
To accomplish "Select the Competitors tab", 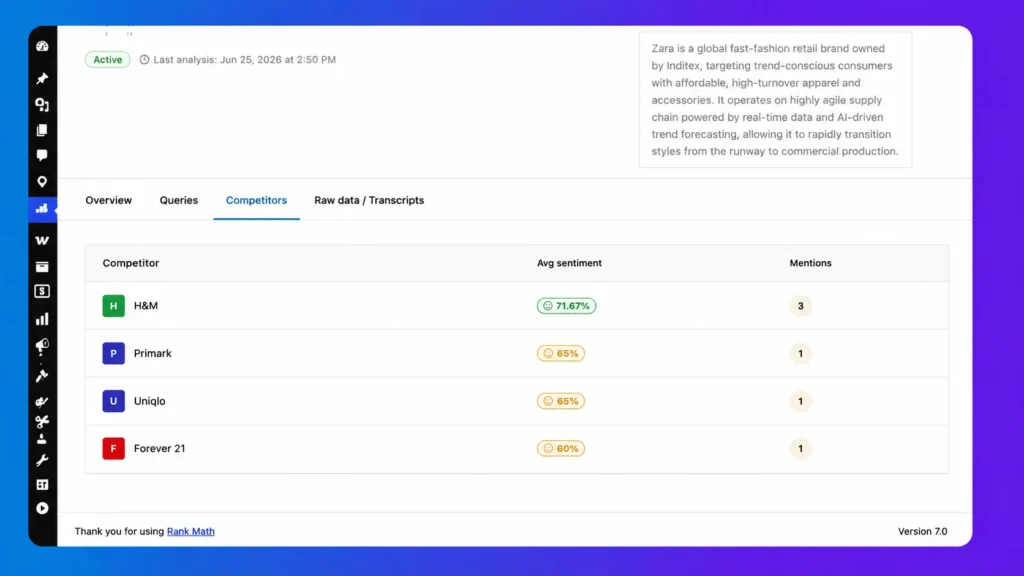I will [x=256, y=200].
